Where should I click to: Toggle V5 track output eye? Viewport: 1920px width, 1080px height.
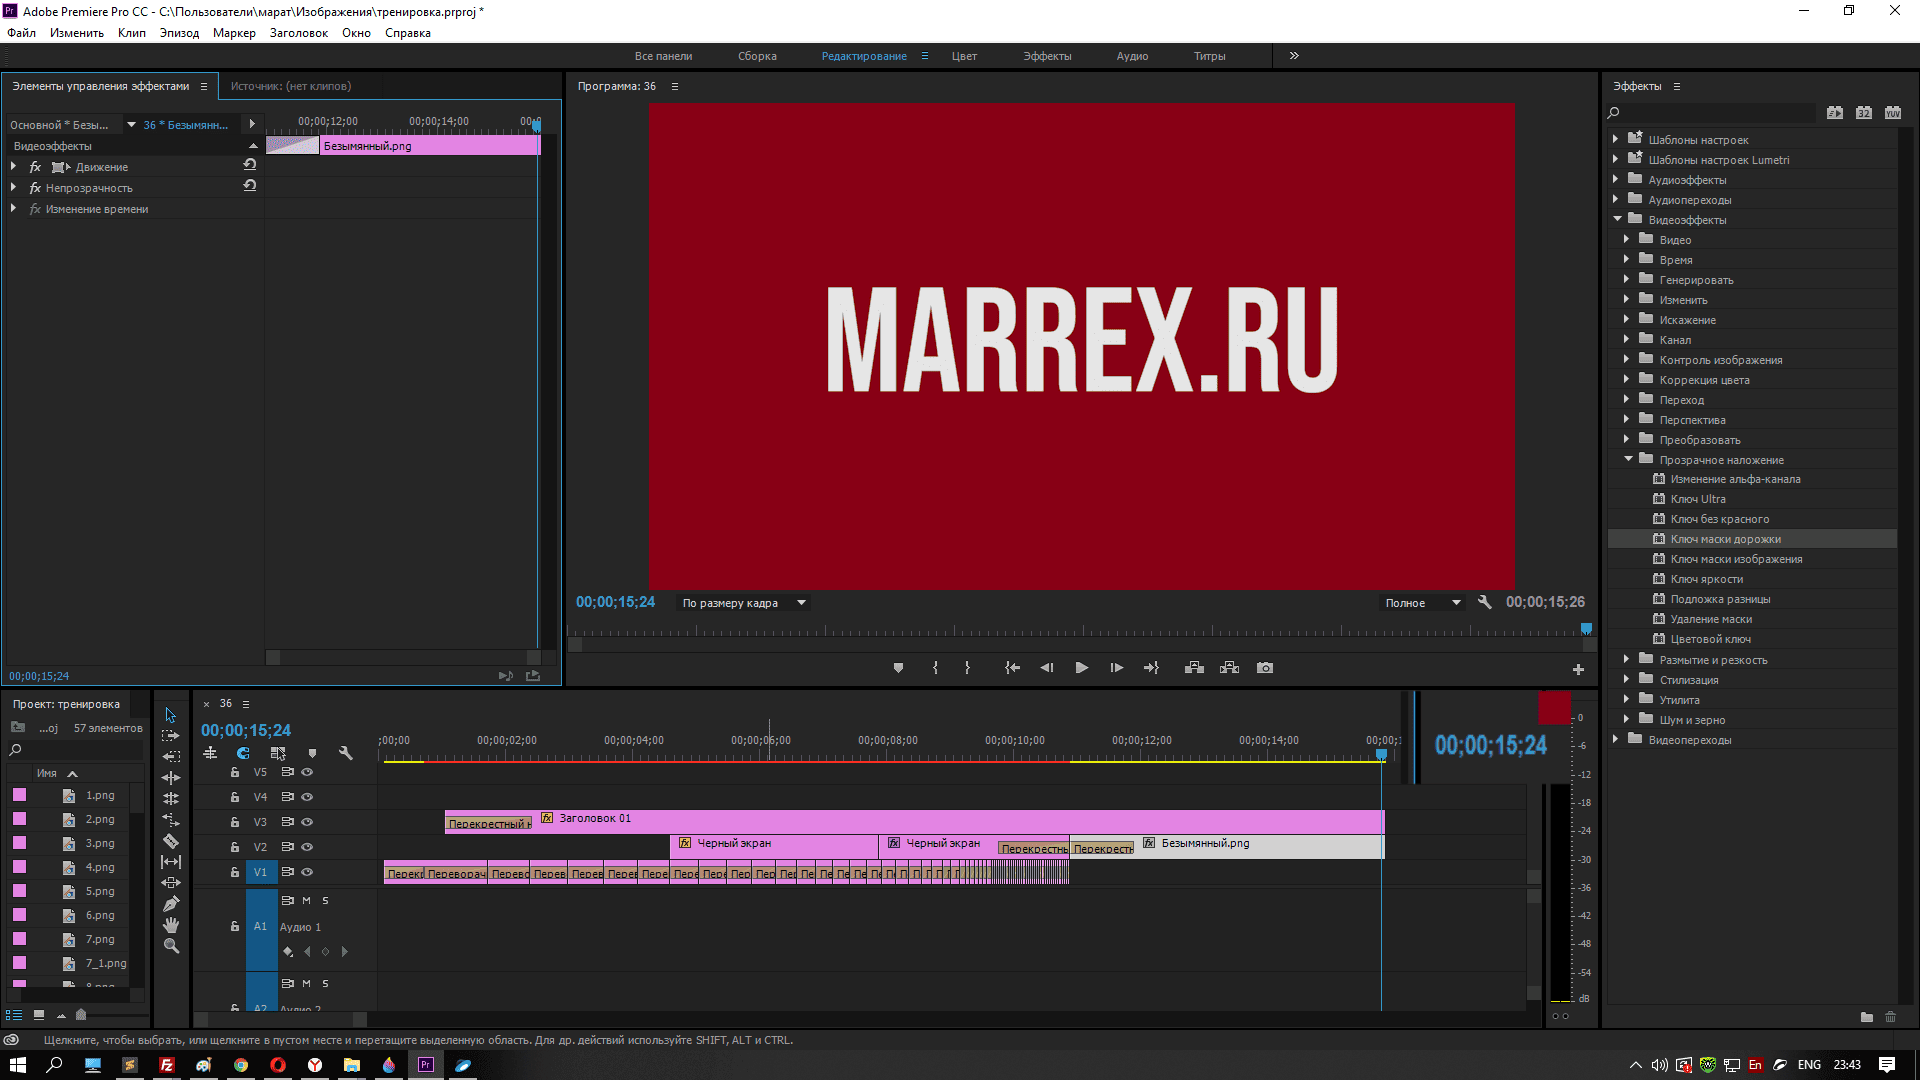click(307, 772)
